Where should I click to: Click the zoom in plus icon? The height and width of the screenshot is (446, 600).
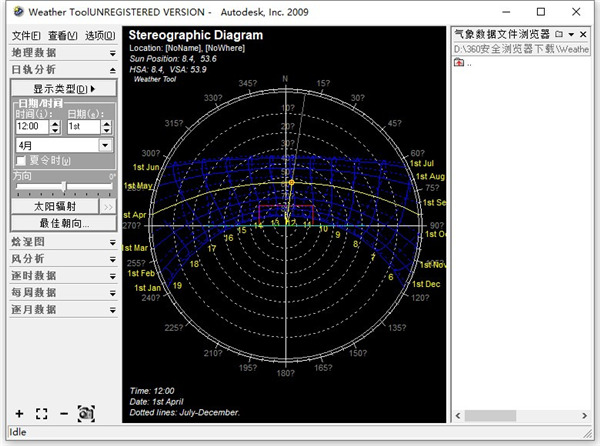point(19,413)
